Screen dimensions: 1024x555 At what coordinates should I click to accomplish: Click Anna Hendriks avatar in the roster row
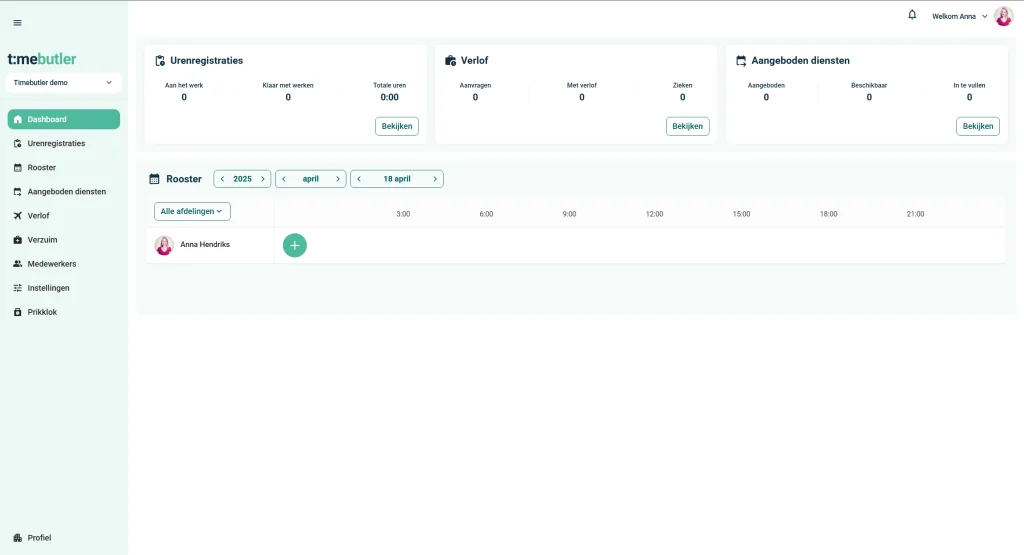pyautogui.click(x=164, y=246)
